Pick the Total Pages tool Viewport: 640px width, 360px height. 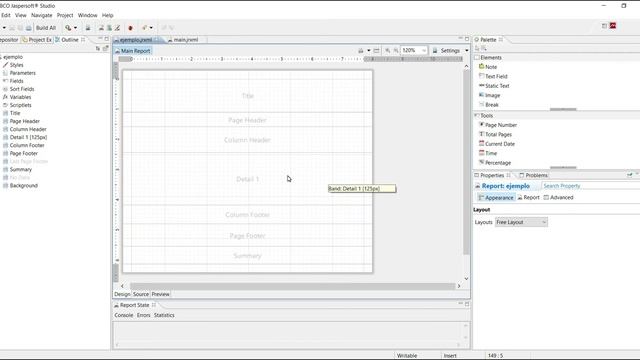[495, 134]
